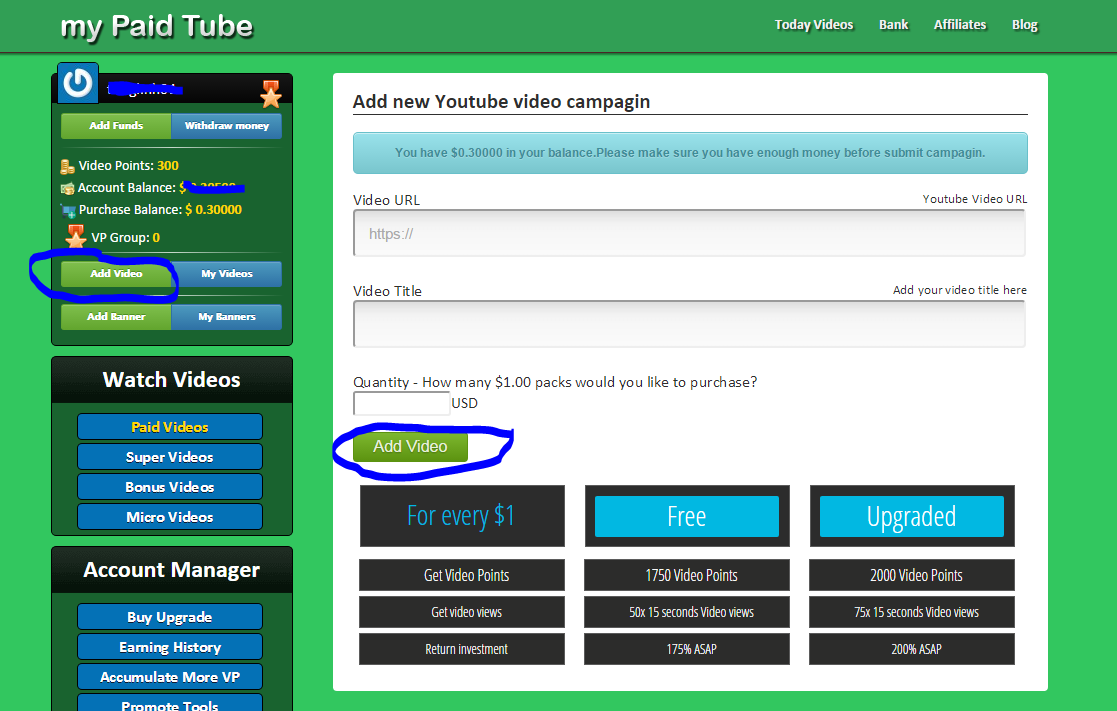Click the Add new Youtube video campagin heading
The height and width of the screenshot is (711, 1117).
click(x=502, y=102)
